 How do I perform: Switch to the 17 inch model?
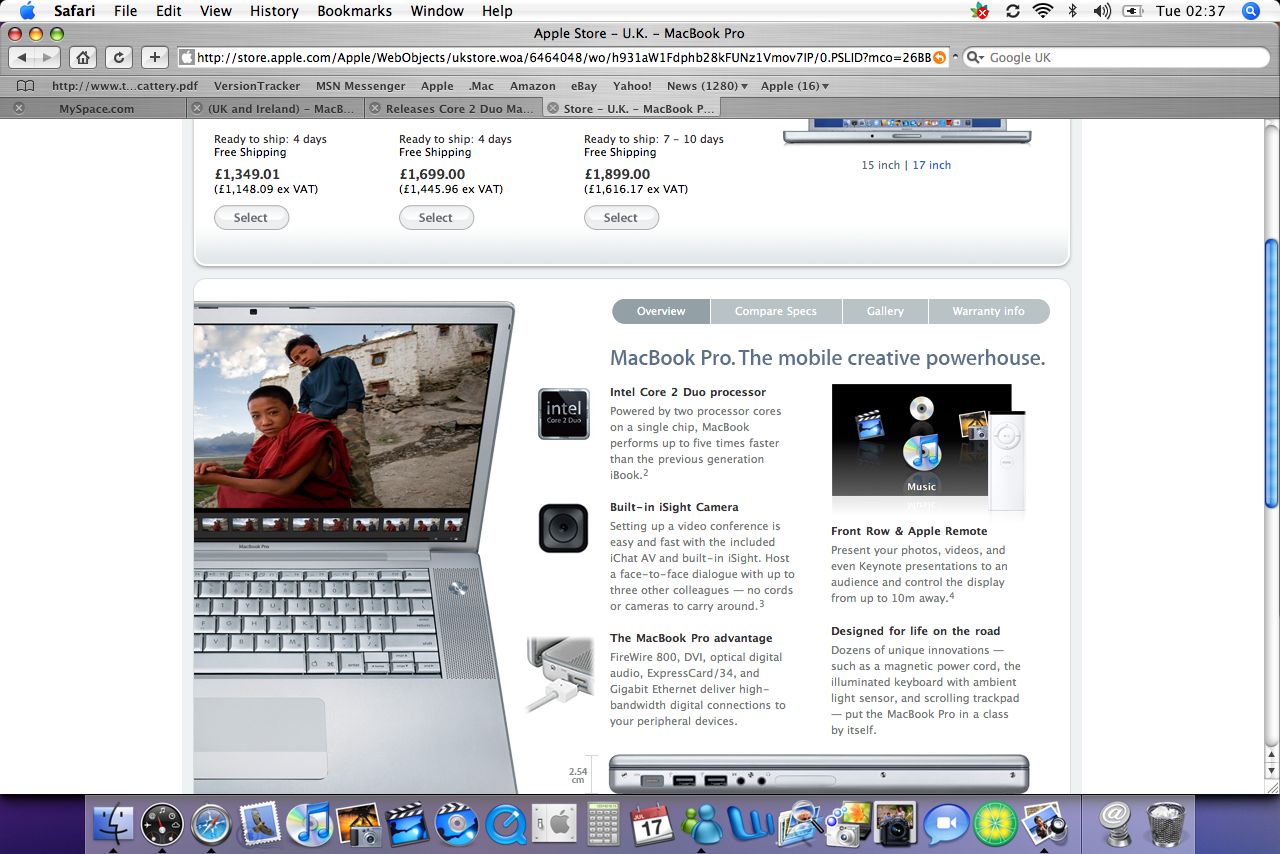click(932, 165)
